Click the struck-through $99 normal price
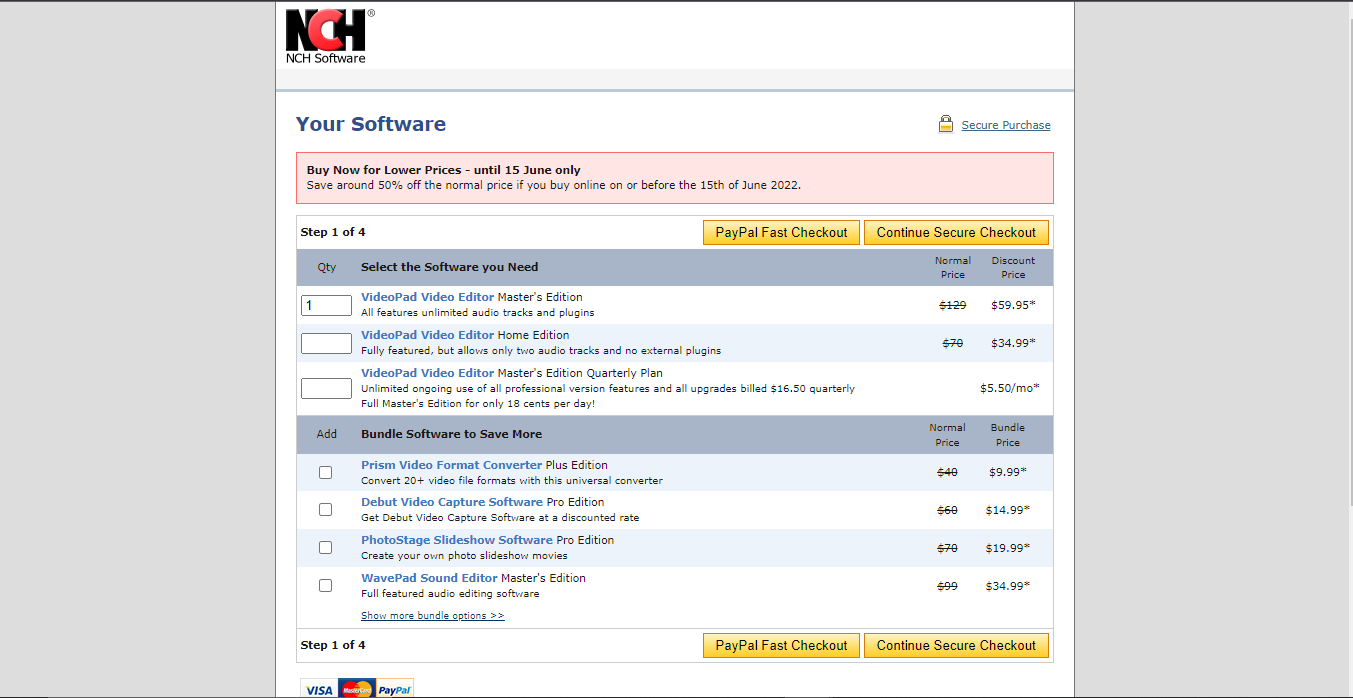The height and width of the screenshot is (698, 1353). coord(947,586)
